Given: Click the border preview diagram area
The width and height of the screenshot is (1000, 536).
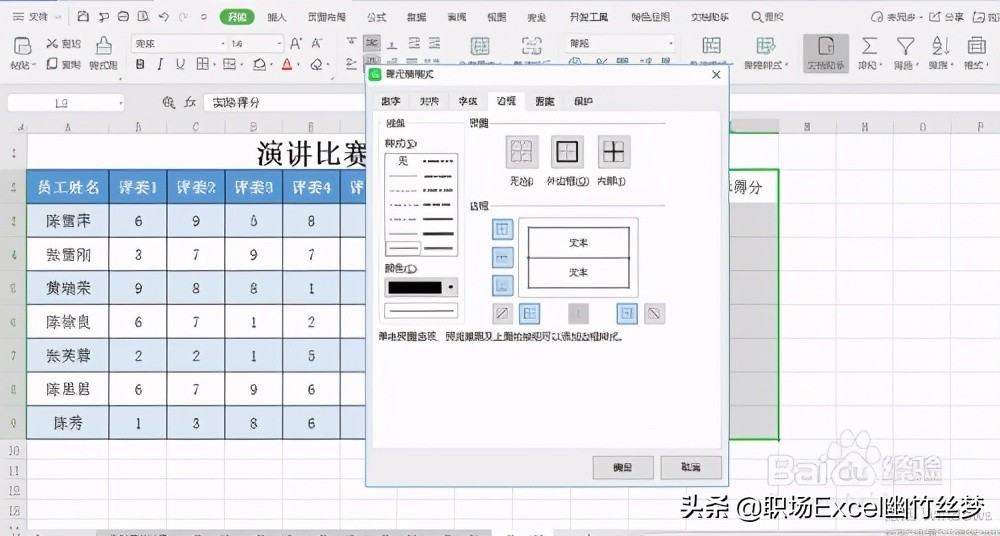Looking at the screenshot, I should [x=578, y=257].
